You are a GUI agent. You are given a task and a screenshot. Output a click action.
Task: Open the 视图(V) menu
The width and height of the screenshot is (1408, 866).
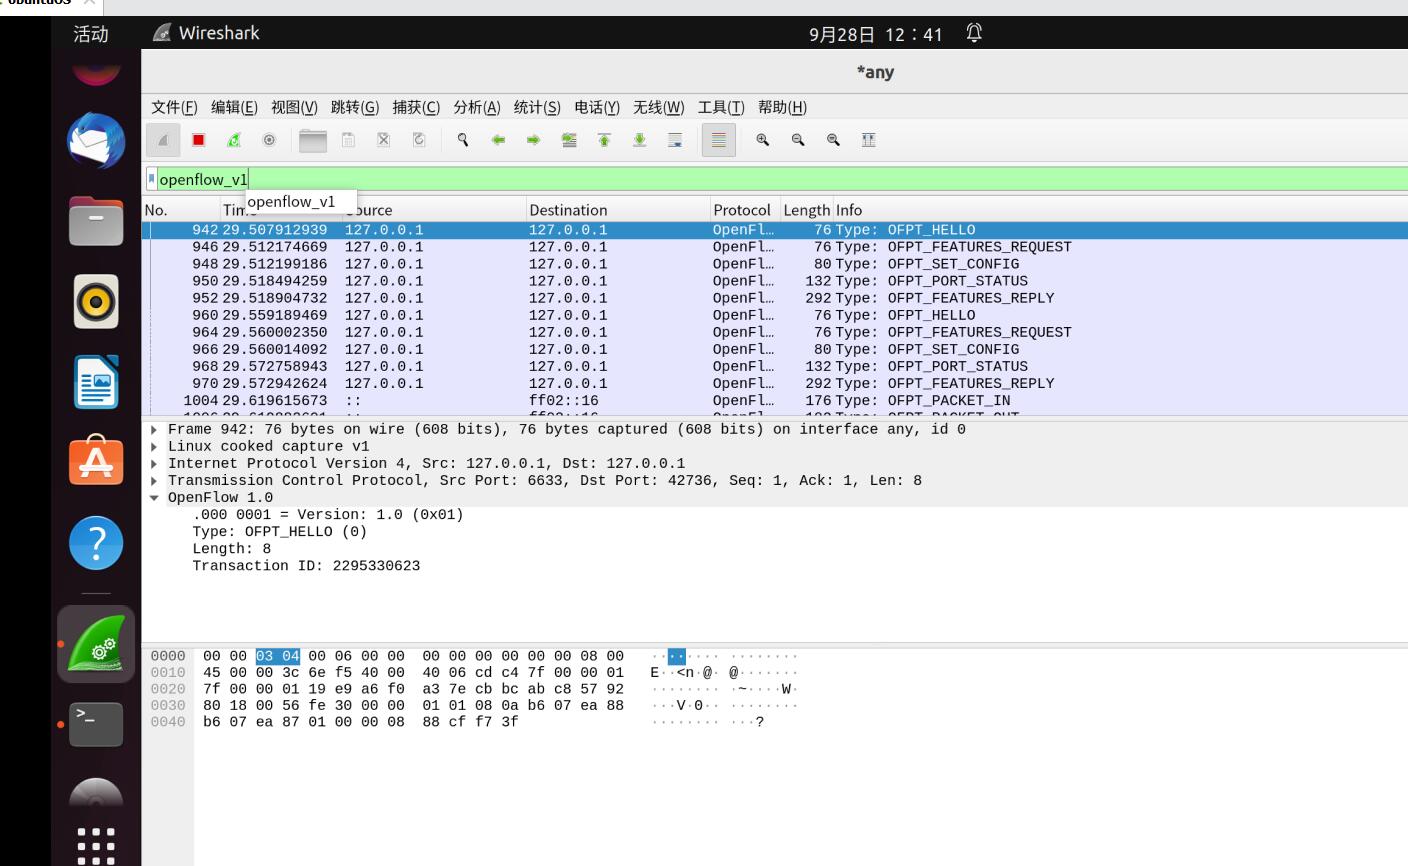[294, 107]
